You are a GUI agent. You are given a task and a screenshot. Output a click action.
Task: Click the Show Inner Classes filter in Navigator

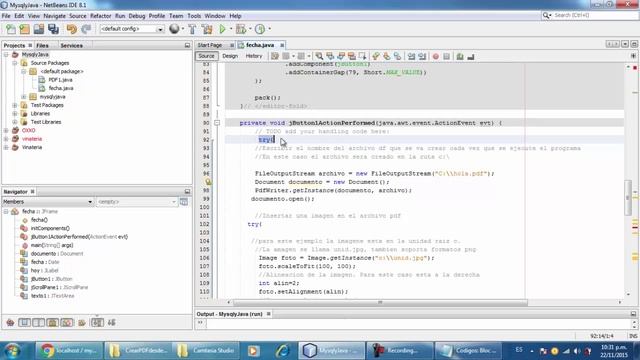point(67,322)
